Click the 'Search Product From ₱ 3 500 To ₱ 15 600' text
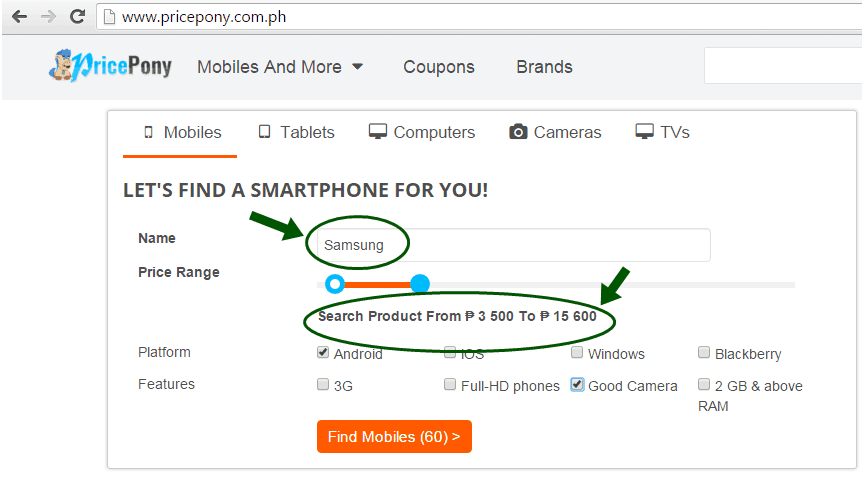This screenshot has height=479, width=862. pyautogui.click(x=457, y=316)
